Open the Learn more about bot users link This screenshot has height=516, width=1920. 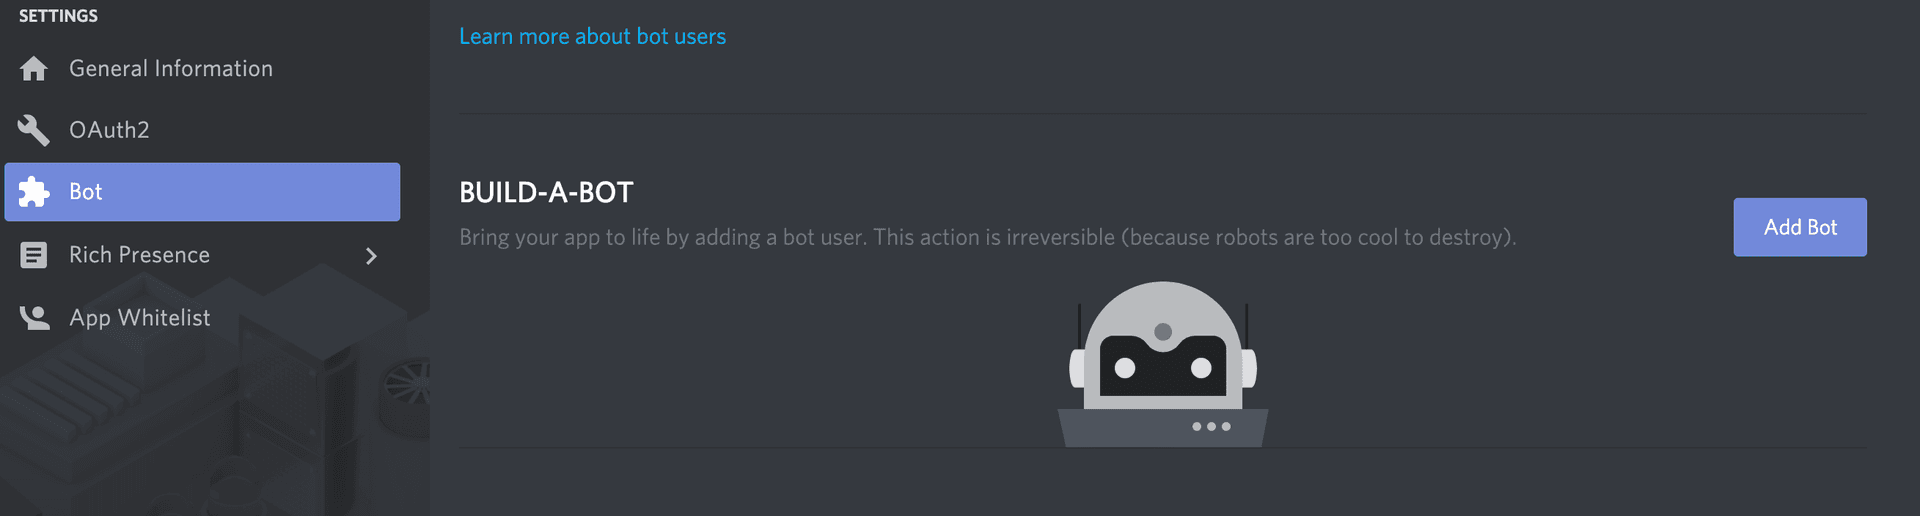click(592, 36)
